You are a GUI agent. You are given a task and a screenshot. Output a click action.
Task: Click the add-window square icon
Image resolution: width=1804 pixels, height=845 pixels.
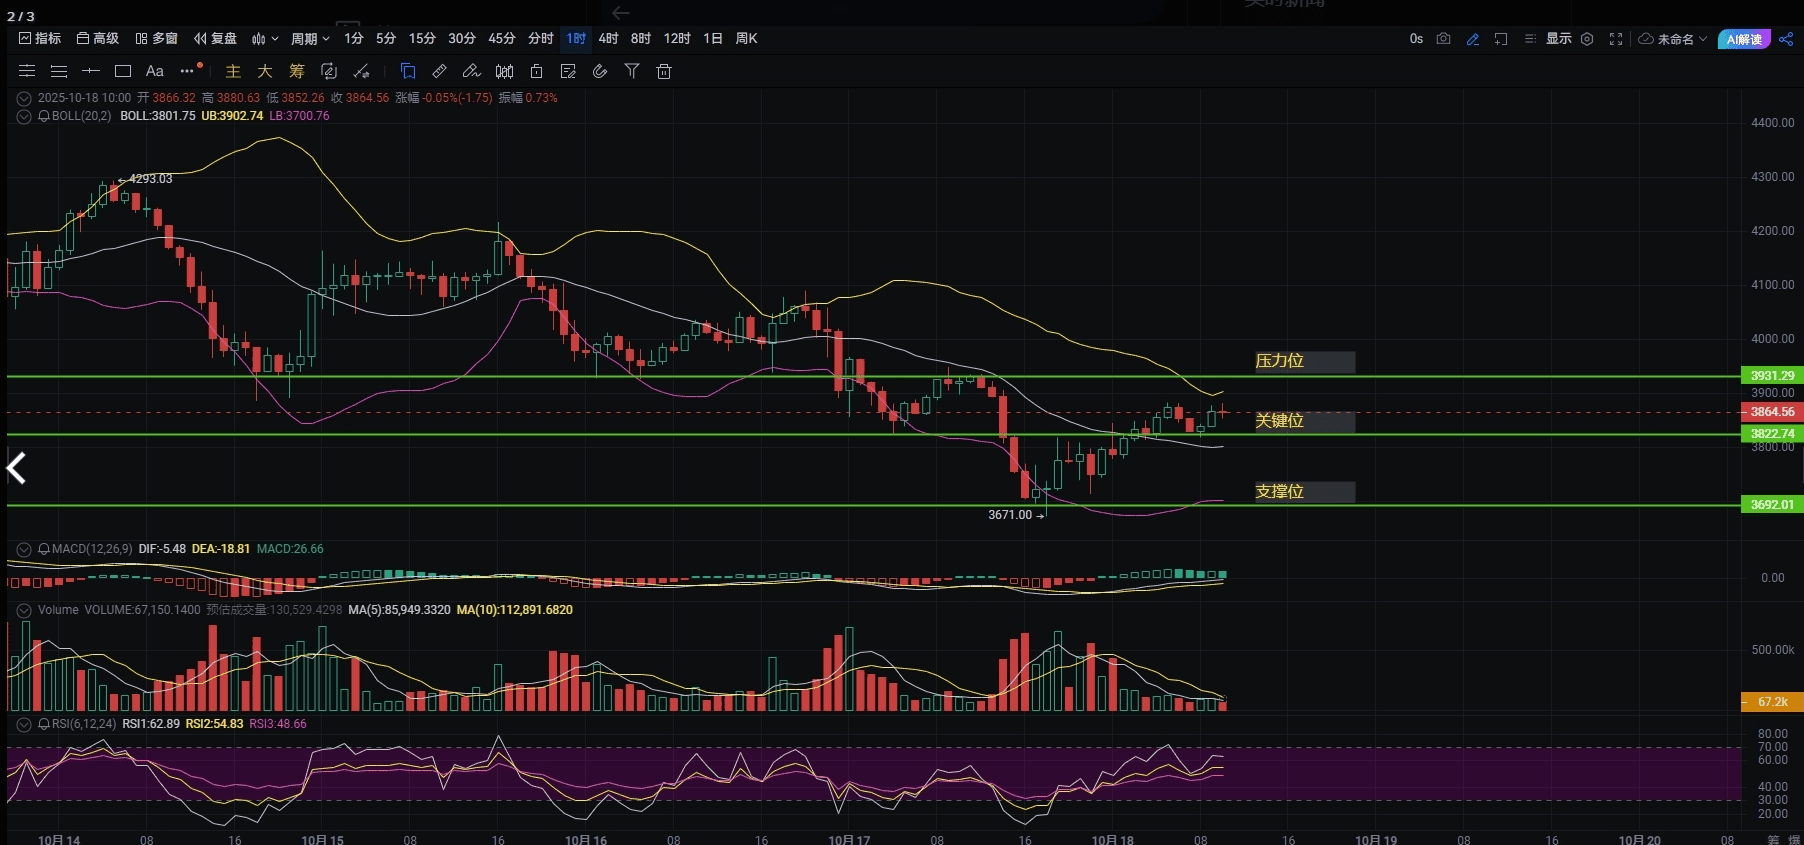click(1501, 39)
